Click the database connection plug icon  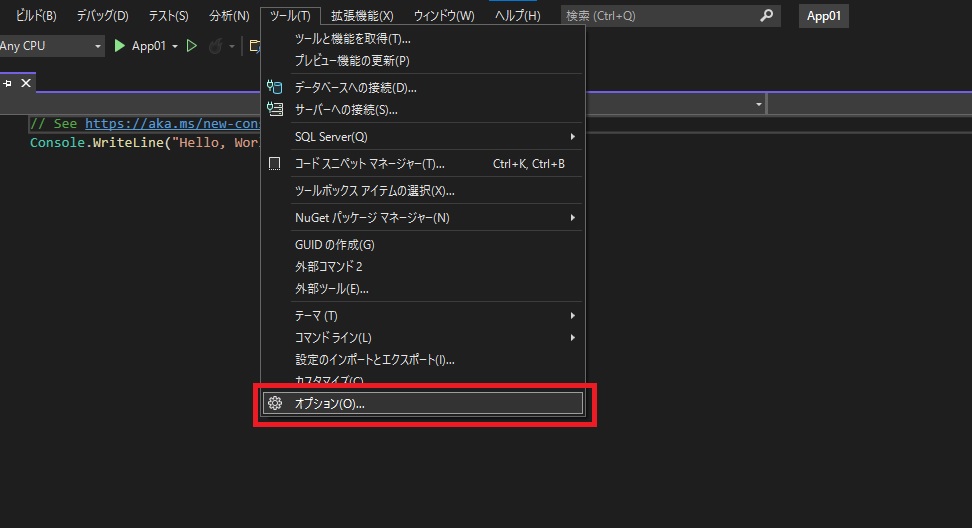tap(275, 88)
